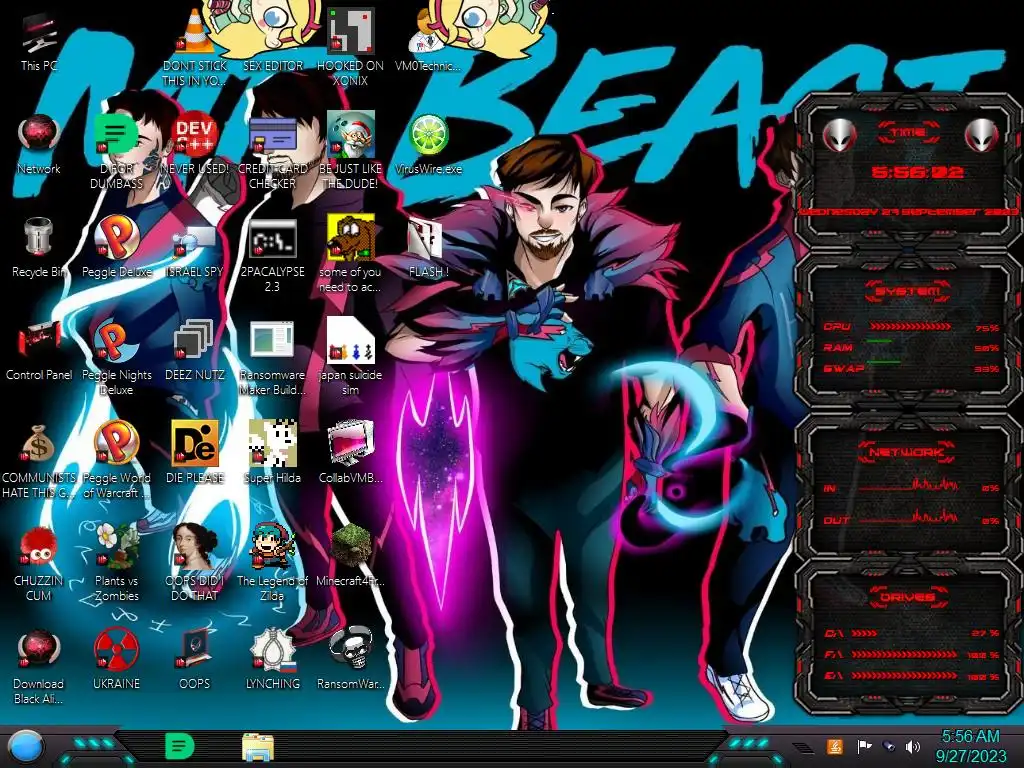Open the Control Panel desktop shortcut
The width and height of the screenshot is (1024, 768).
pyautogui.click(x=39, y=350)
